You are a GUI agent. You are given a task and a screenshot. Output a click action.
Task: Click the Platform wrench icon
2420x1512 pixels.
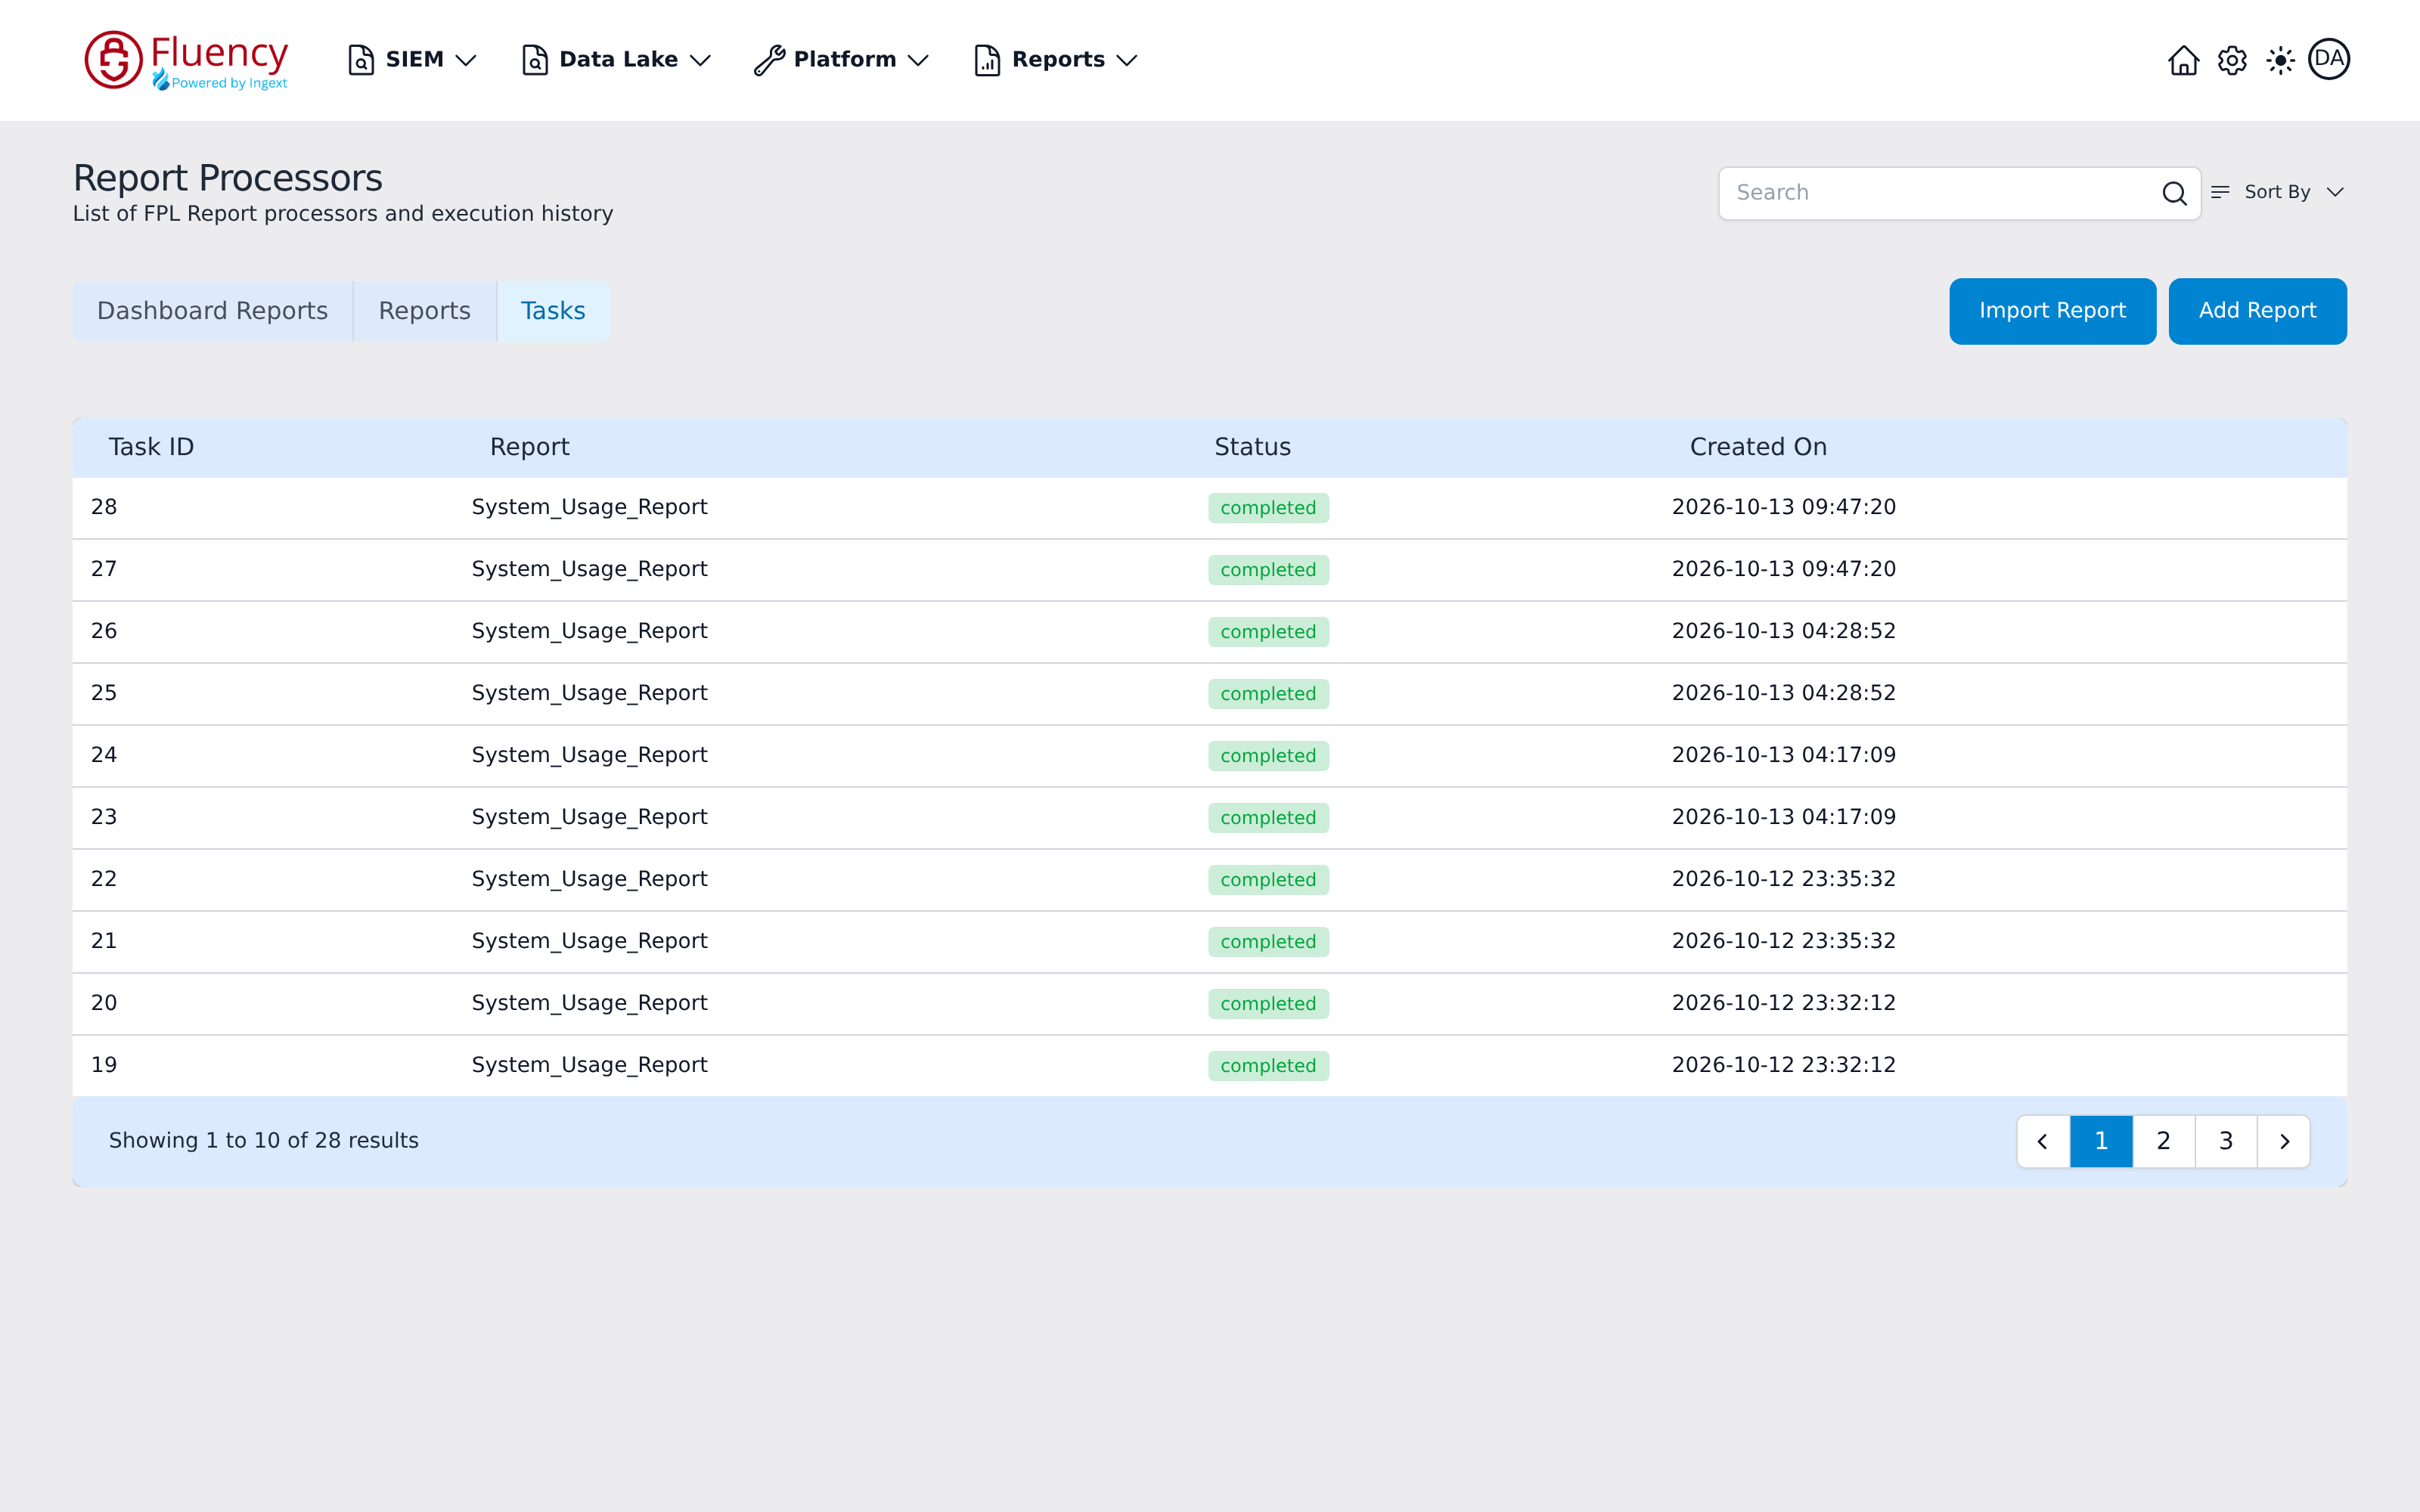coord(769,60)
